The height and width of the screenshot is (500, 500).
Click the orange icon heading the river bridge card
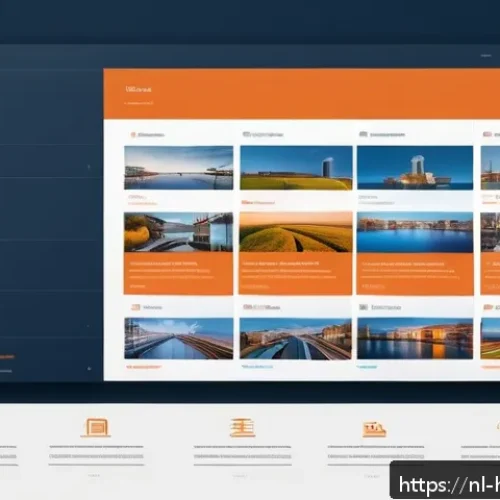[133, 135]
